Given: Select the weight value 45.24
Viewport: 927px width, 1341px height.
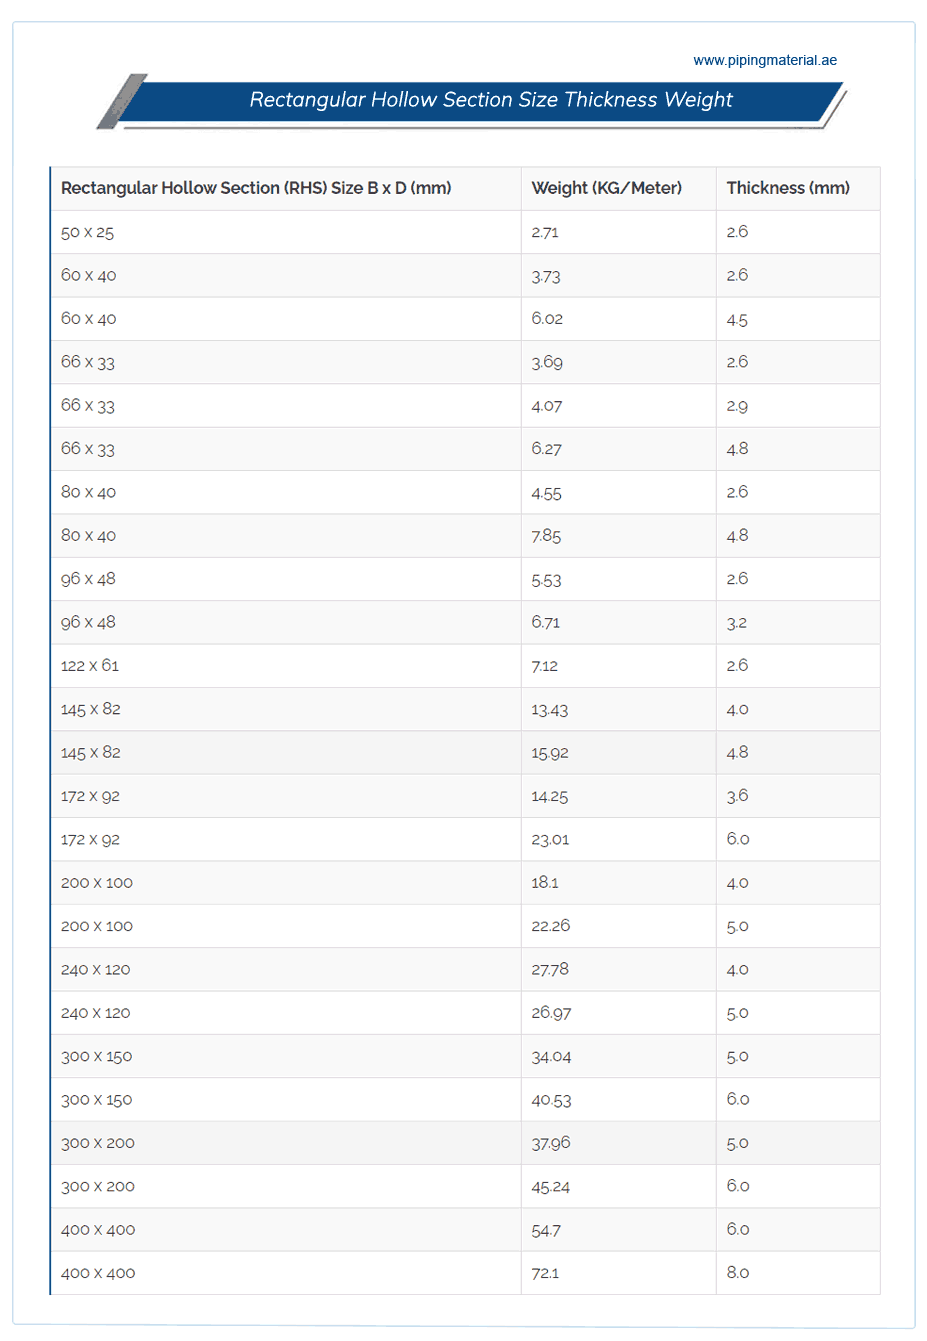Looking at the screenshot, I should [551, 1186].
